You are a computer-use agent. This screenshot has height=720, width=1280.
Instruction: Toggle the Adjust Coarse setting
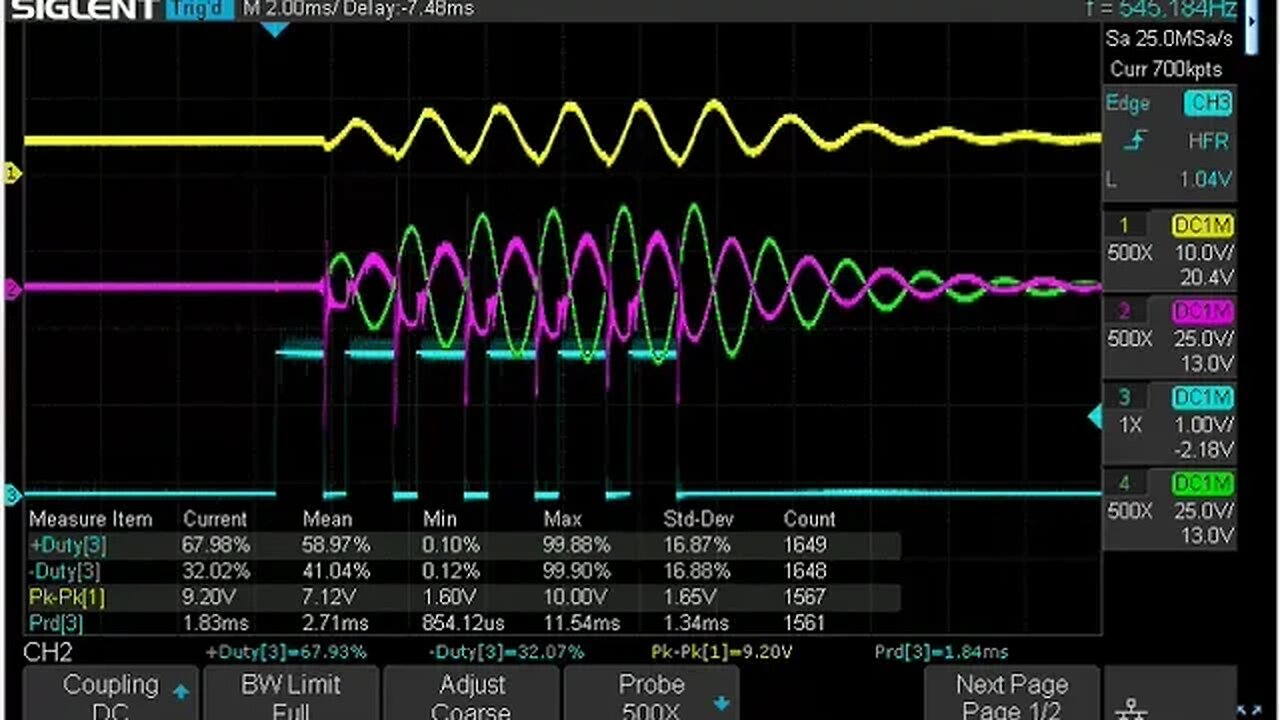click(471, 694)
